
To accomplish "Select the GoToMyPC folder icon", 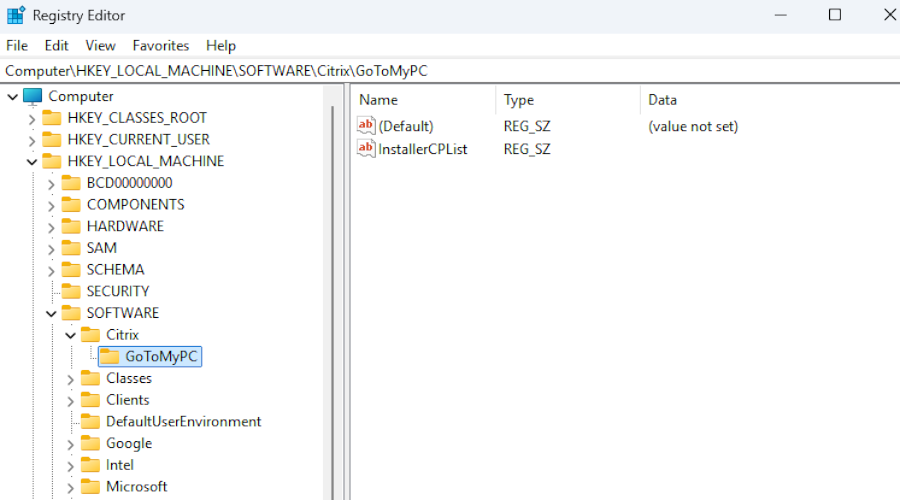I will point(109,356).
